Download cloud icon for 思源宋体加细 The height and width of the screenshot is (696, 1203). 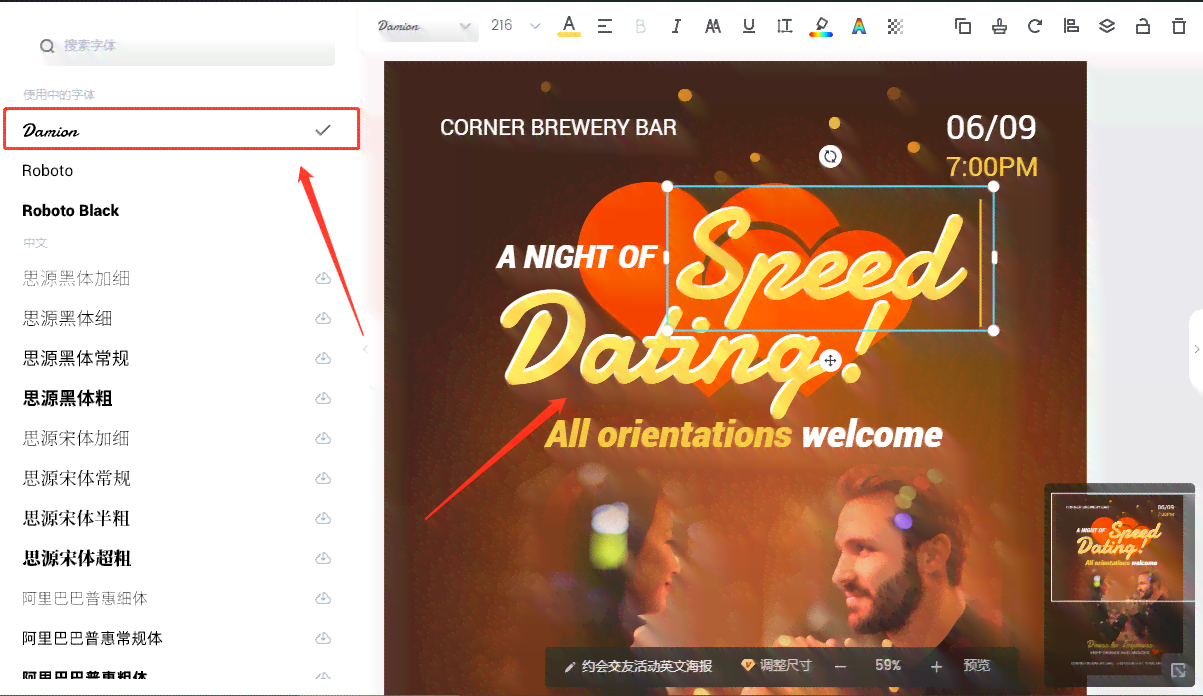point(323,438)
